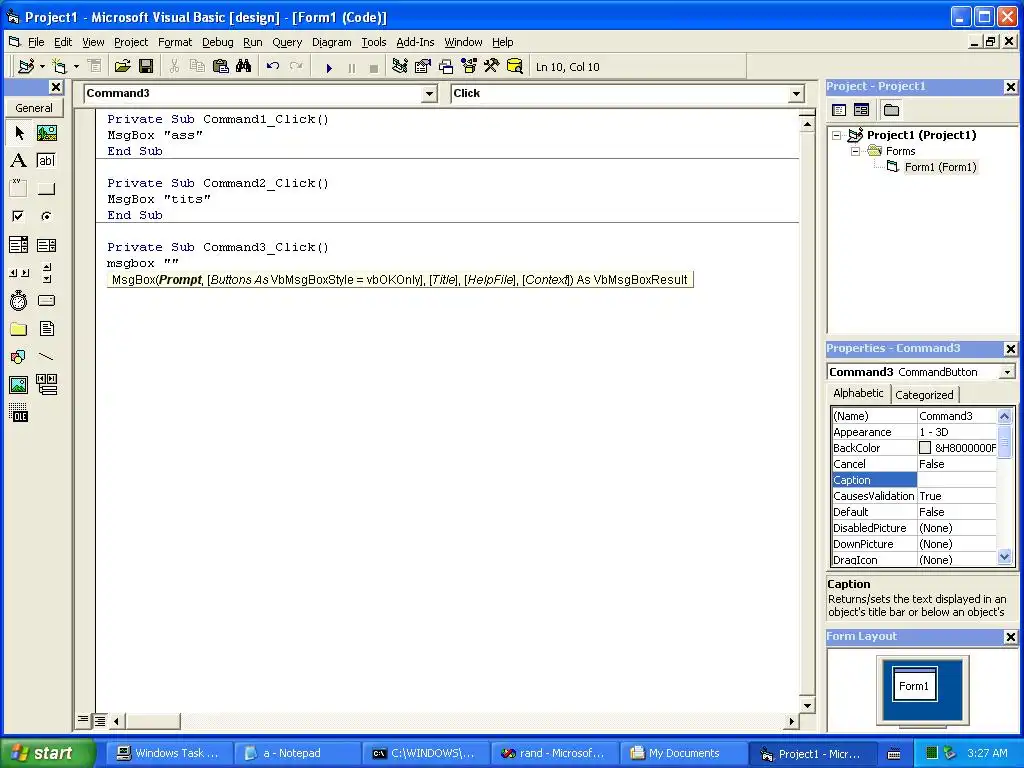Open the Tools menu
This screenshot has height=768, width=1024.
coord(374,42)
